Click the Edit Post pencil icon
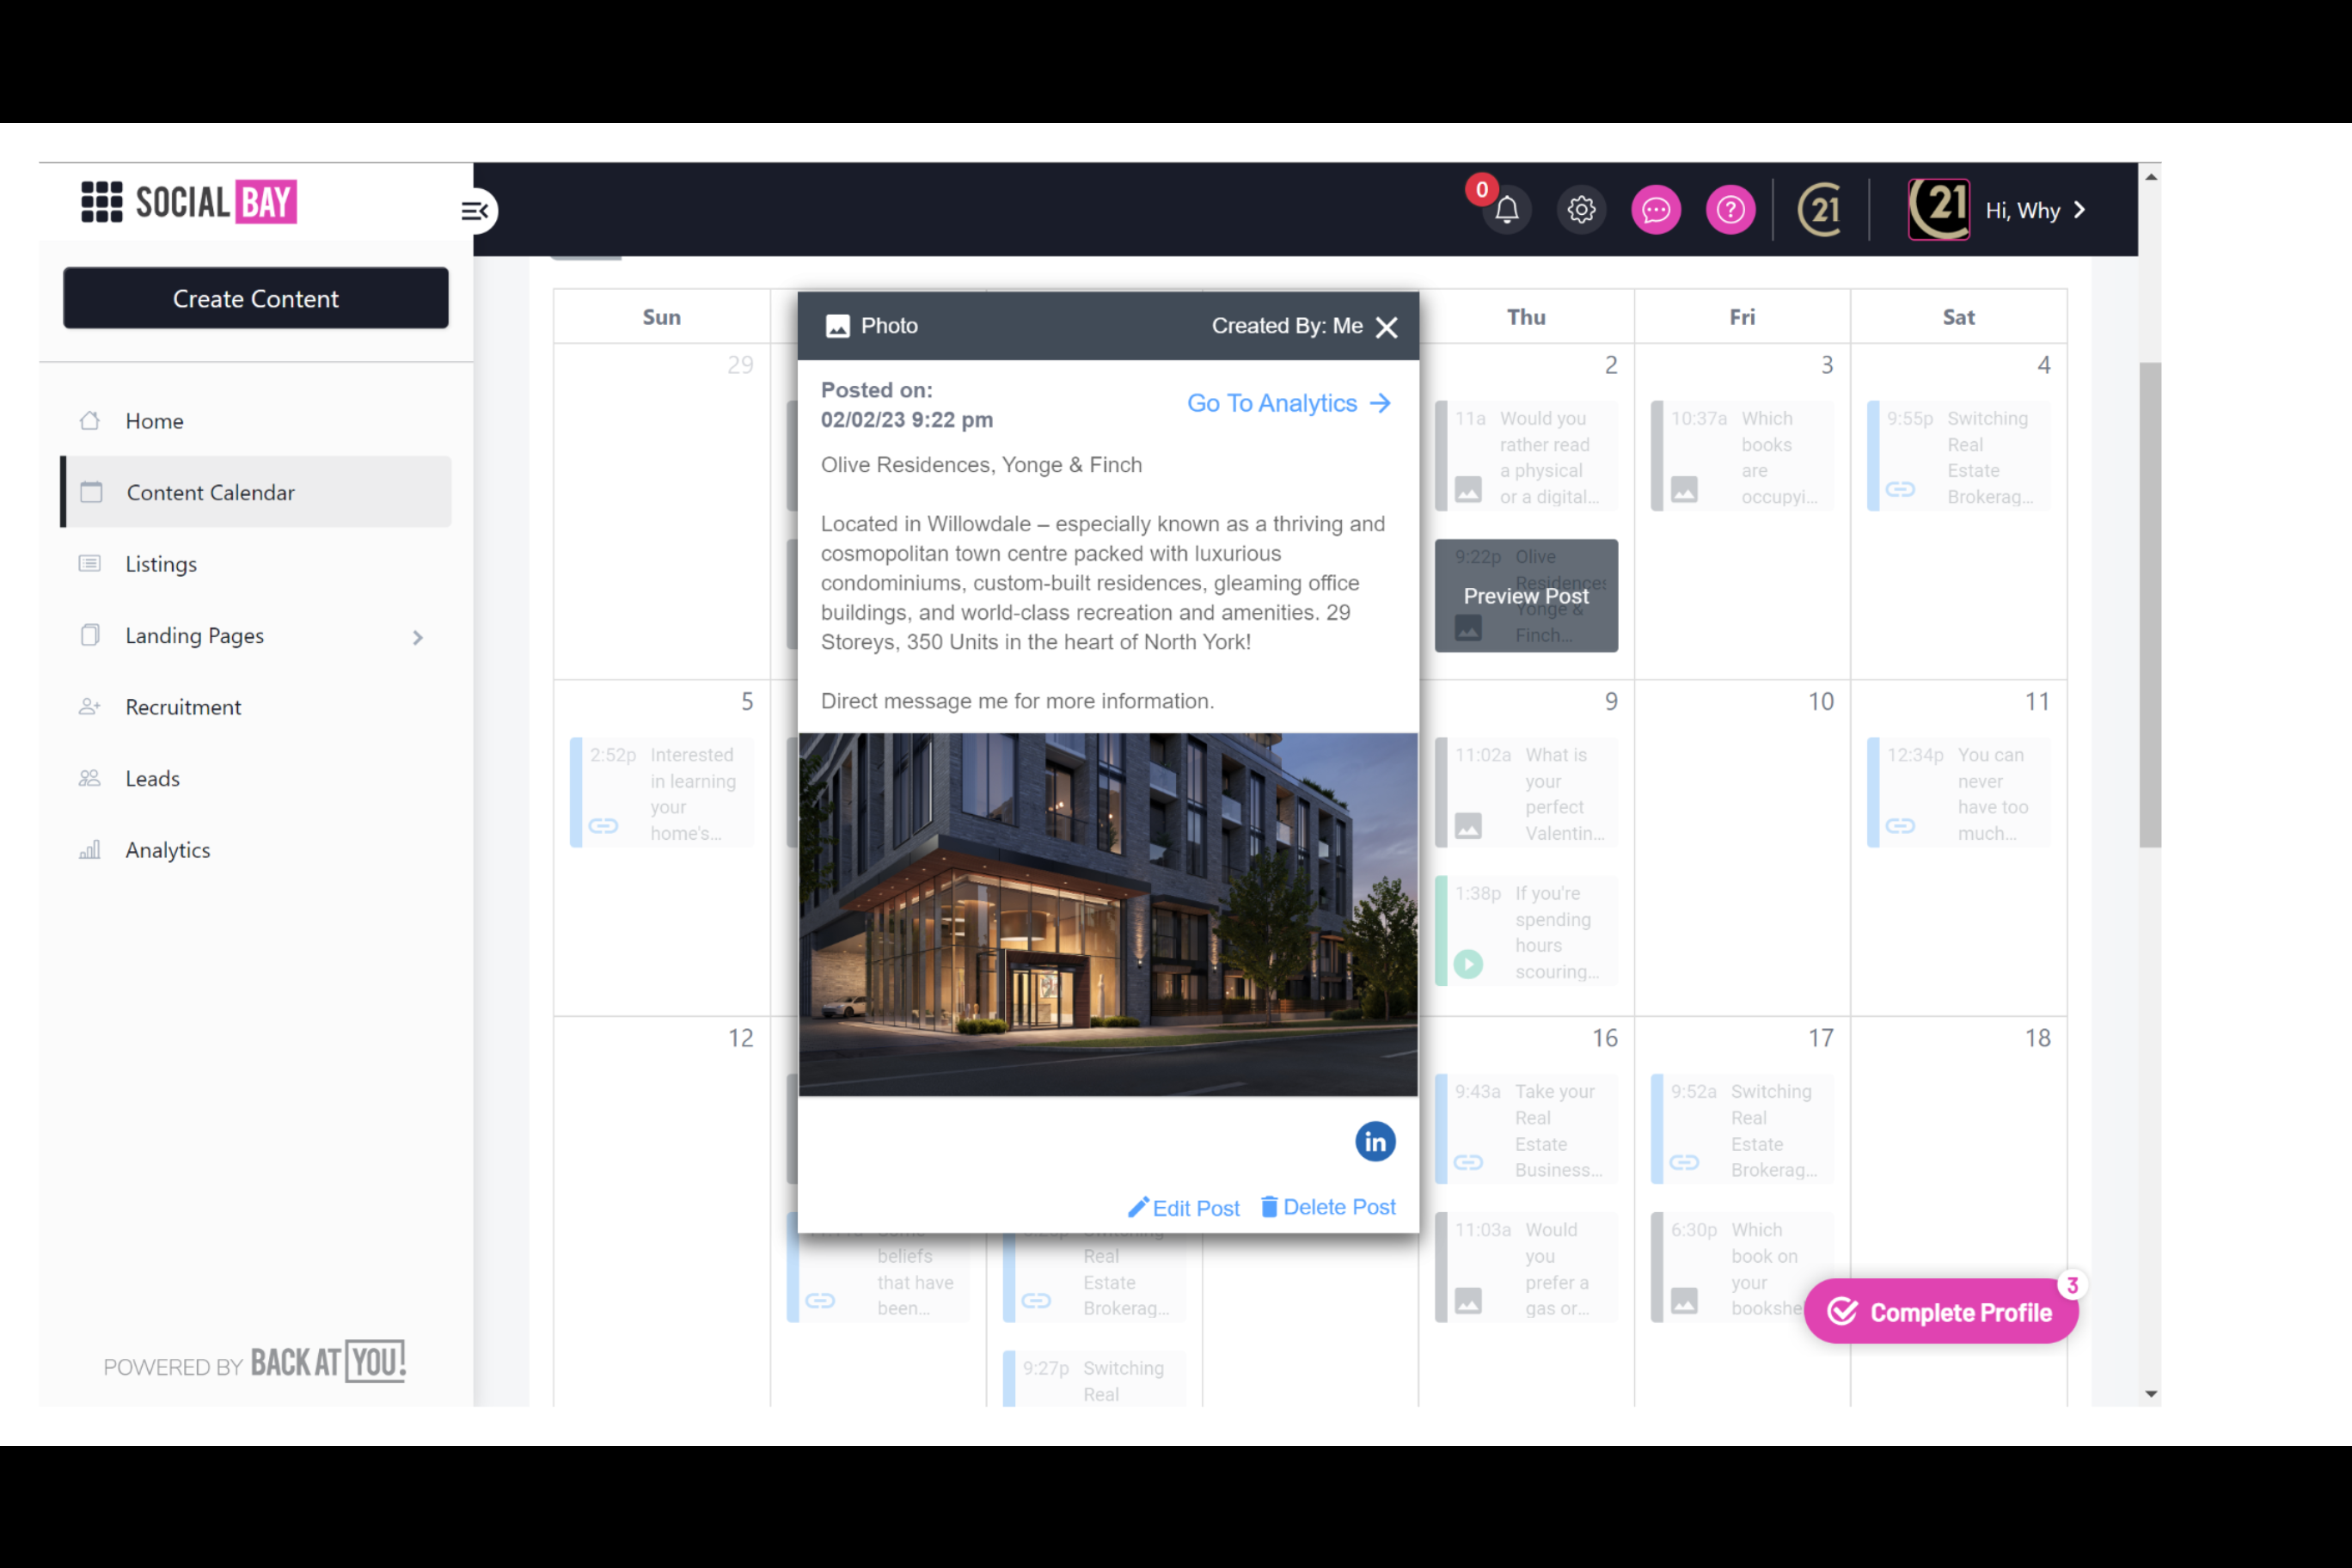This screenshot has height=1568, width=2352. pos(1138,1207)
